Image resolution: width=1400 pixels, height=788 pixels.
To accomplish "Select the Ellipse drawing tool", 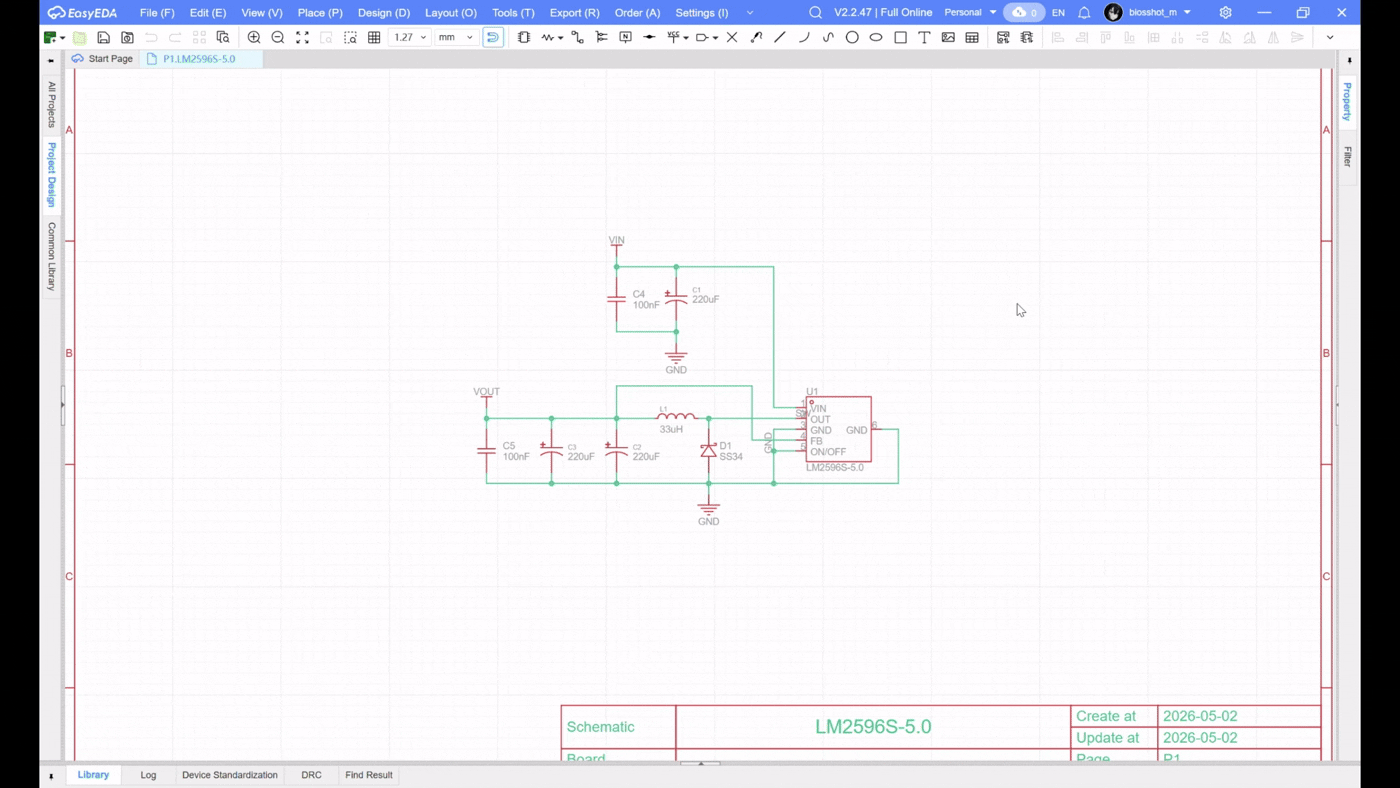I will click(x=876, y=37).
